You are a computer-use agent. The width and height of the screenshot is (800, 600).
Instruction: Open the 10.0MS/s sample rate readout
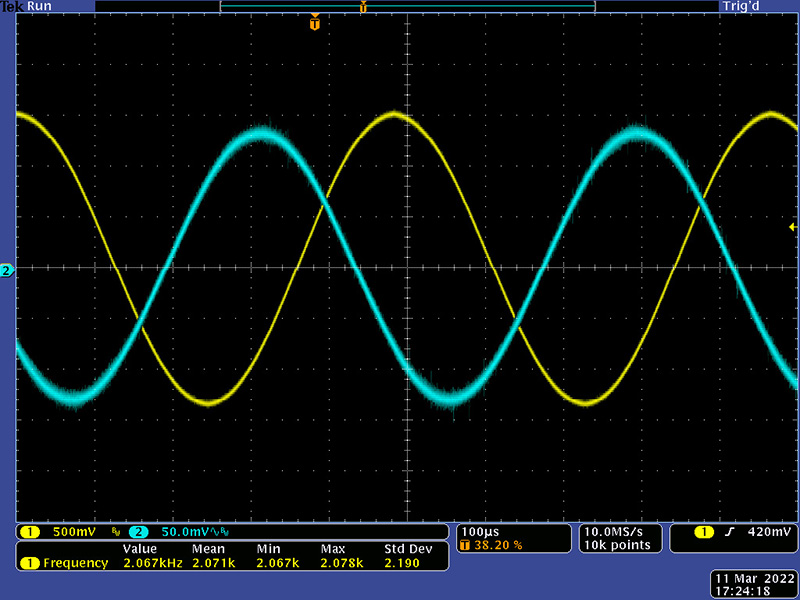[x=616, y=530]
